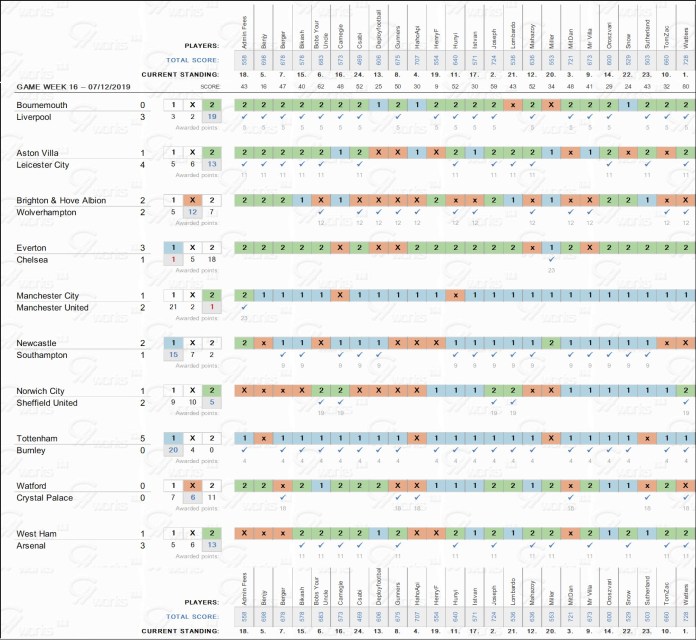Select the blue 1 outcome box for Tottenham match

[x=174, y=438]
